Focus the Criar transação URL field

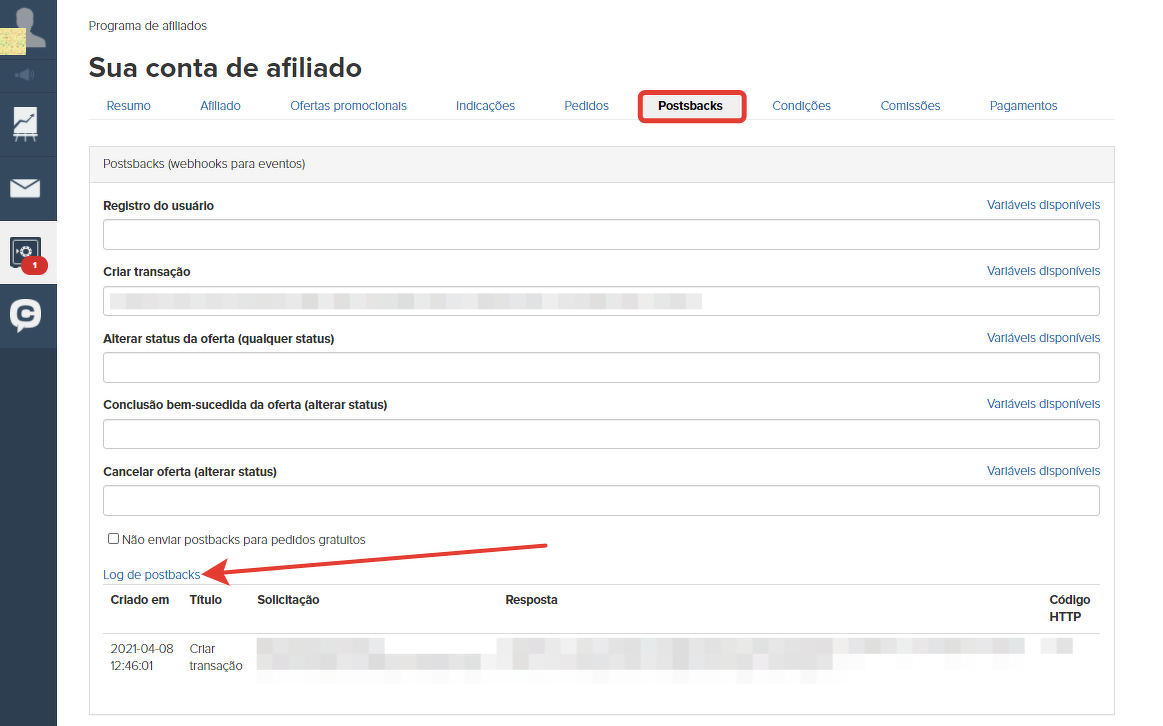tap(601, 301)
